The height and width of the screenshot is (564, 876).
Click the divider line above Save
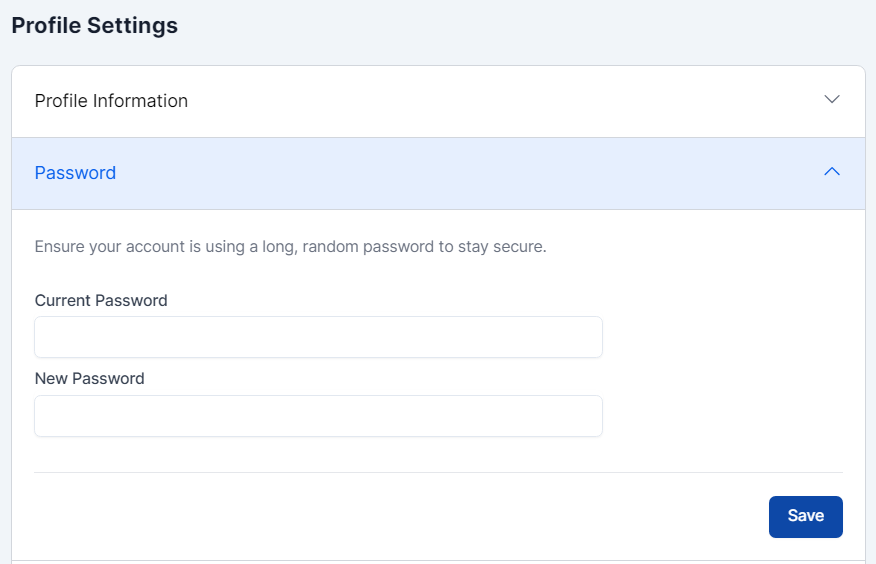click(438, 472)
